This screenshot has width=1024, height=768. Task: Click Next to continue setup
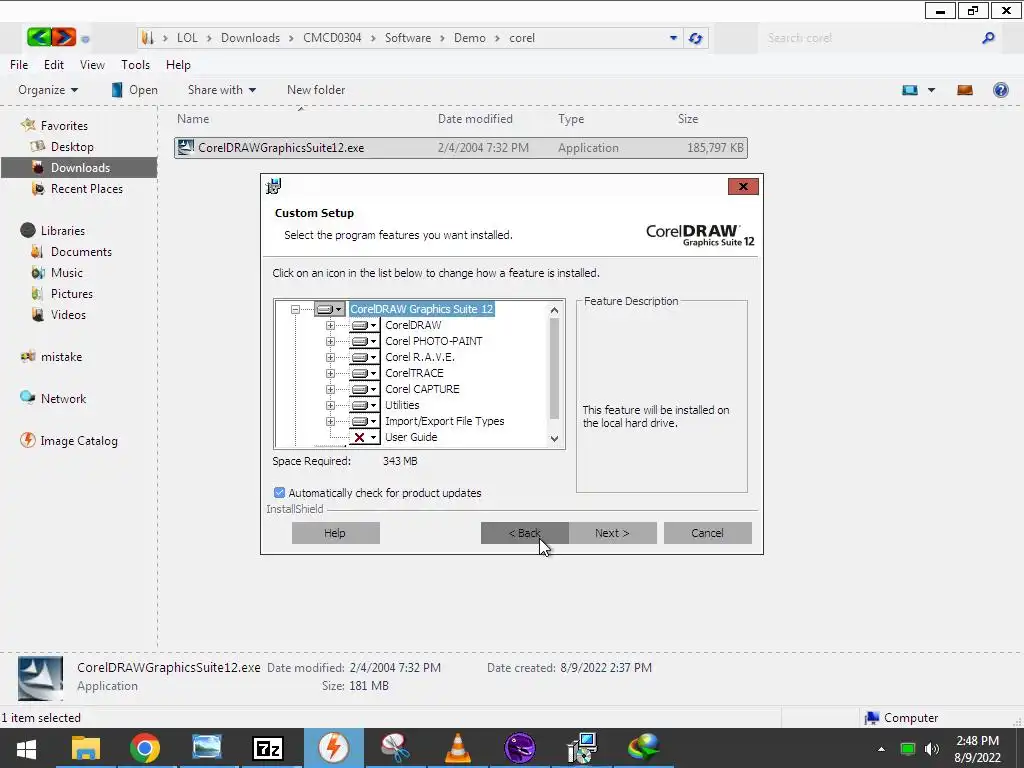613,533
